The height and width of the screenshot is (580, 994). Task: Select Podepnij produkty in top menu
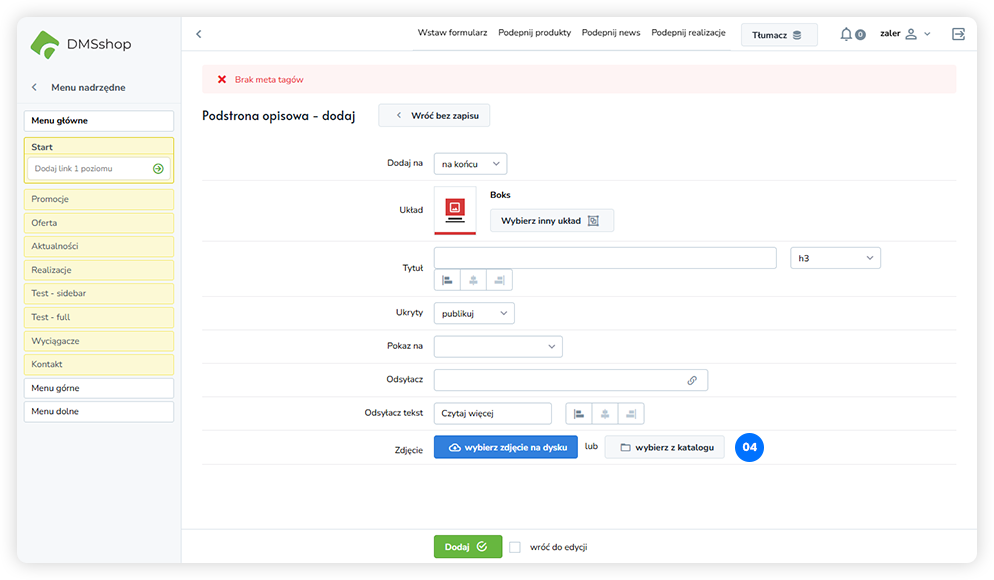534,33
